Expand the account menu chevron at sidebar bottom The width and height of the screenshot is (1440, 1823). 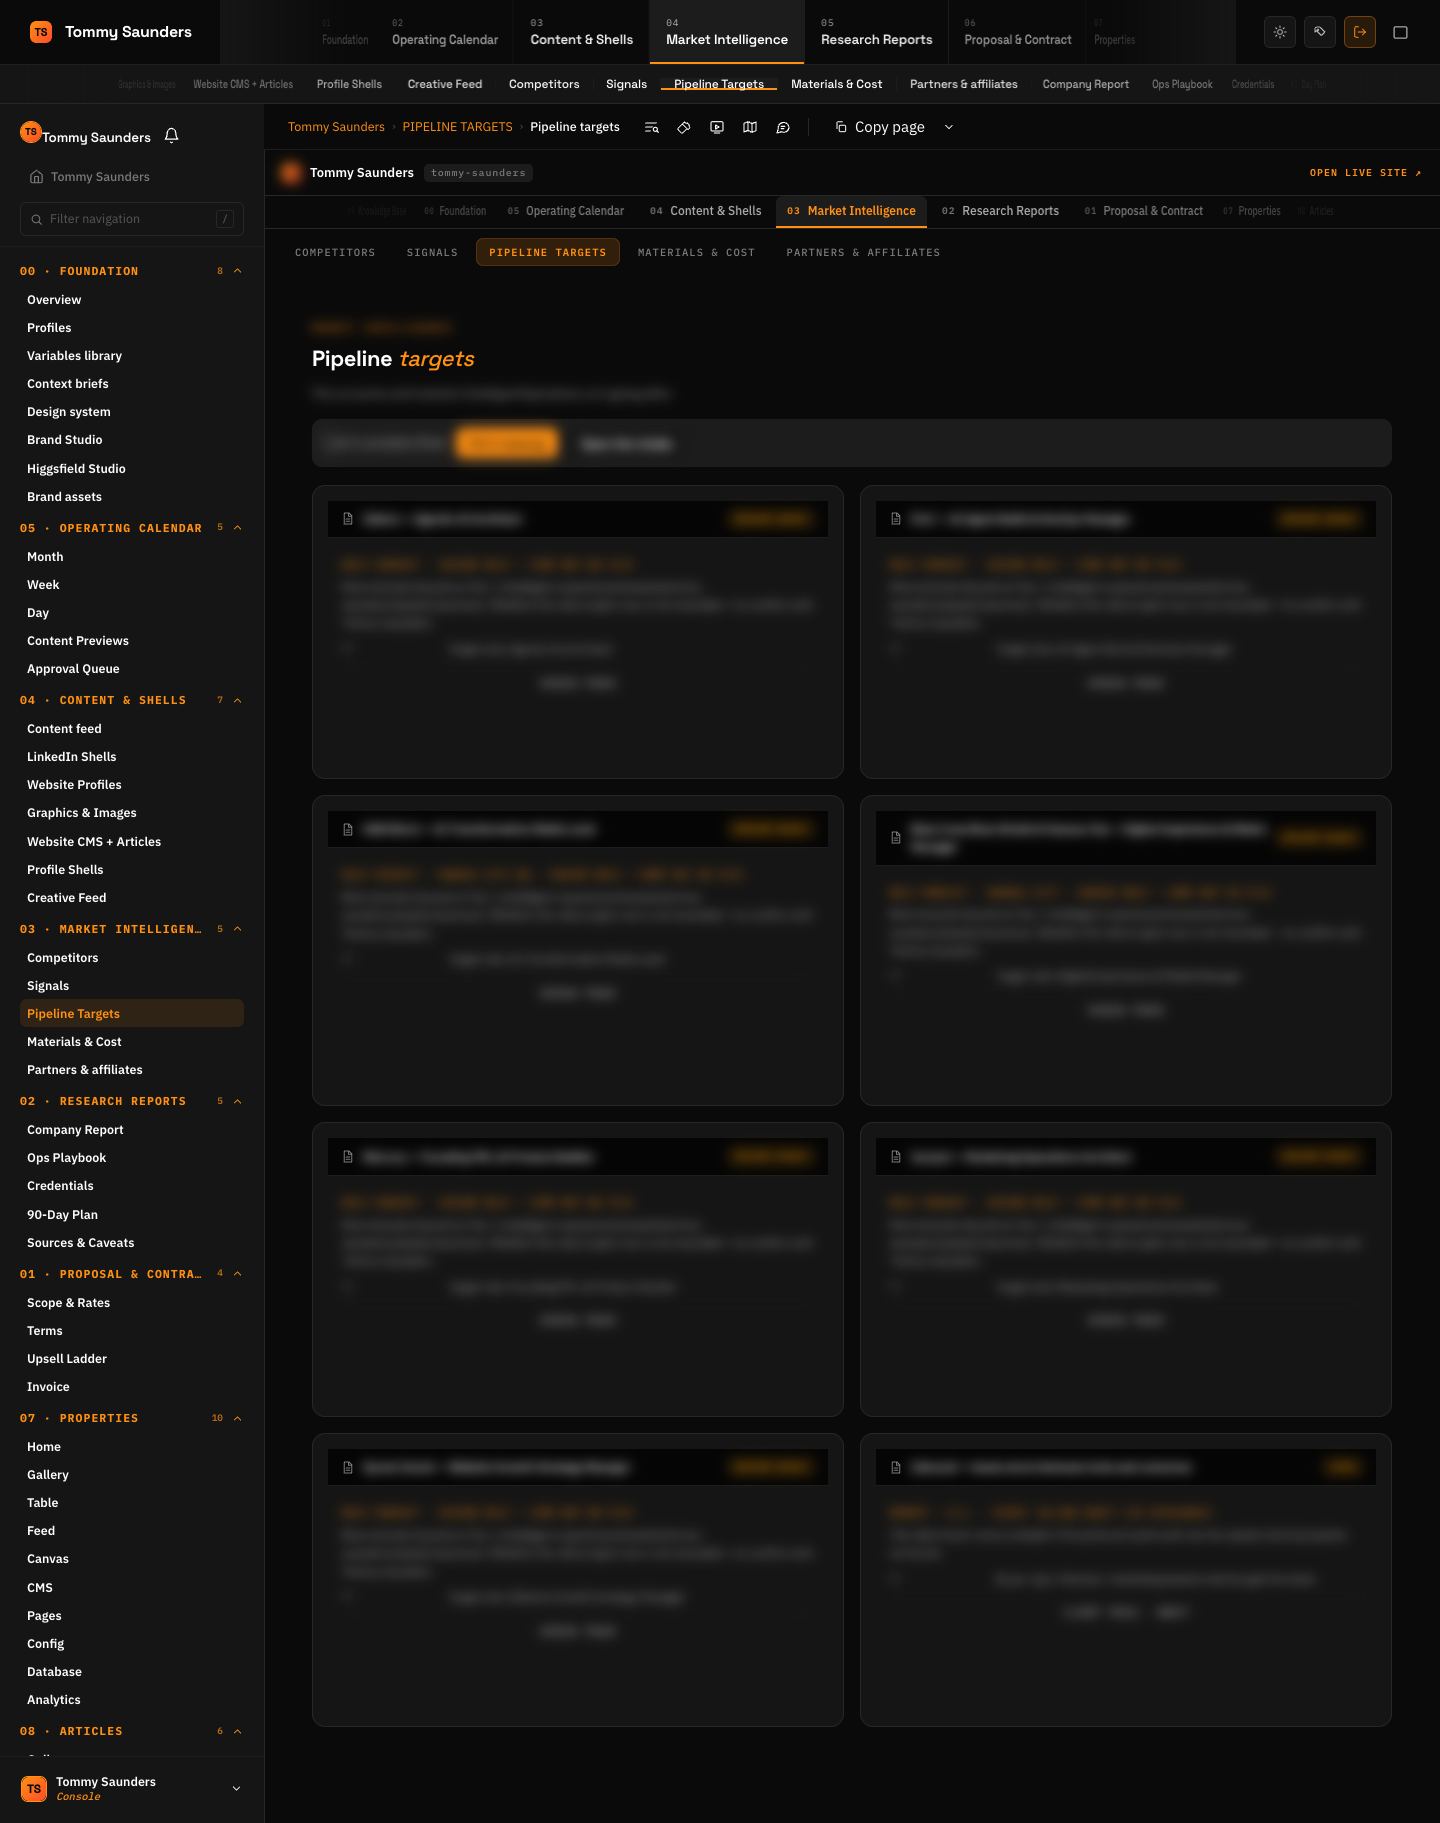[x=236, y=1789]
